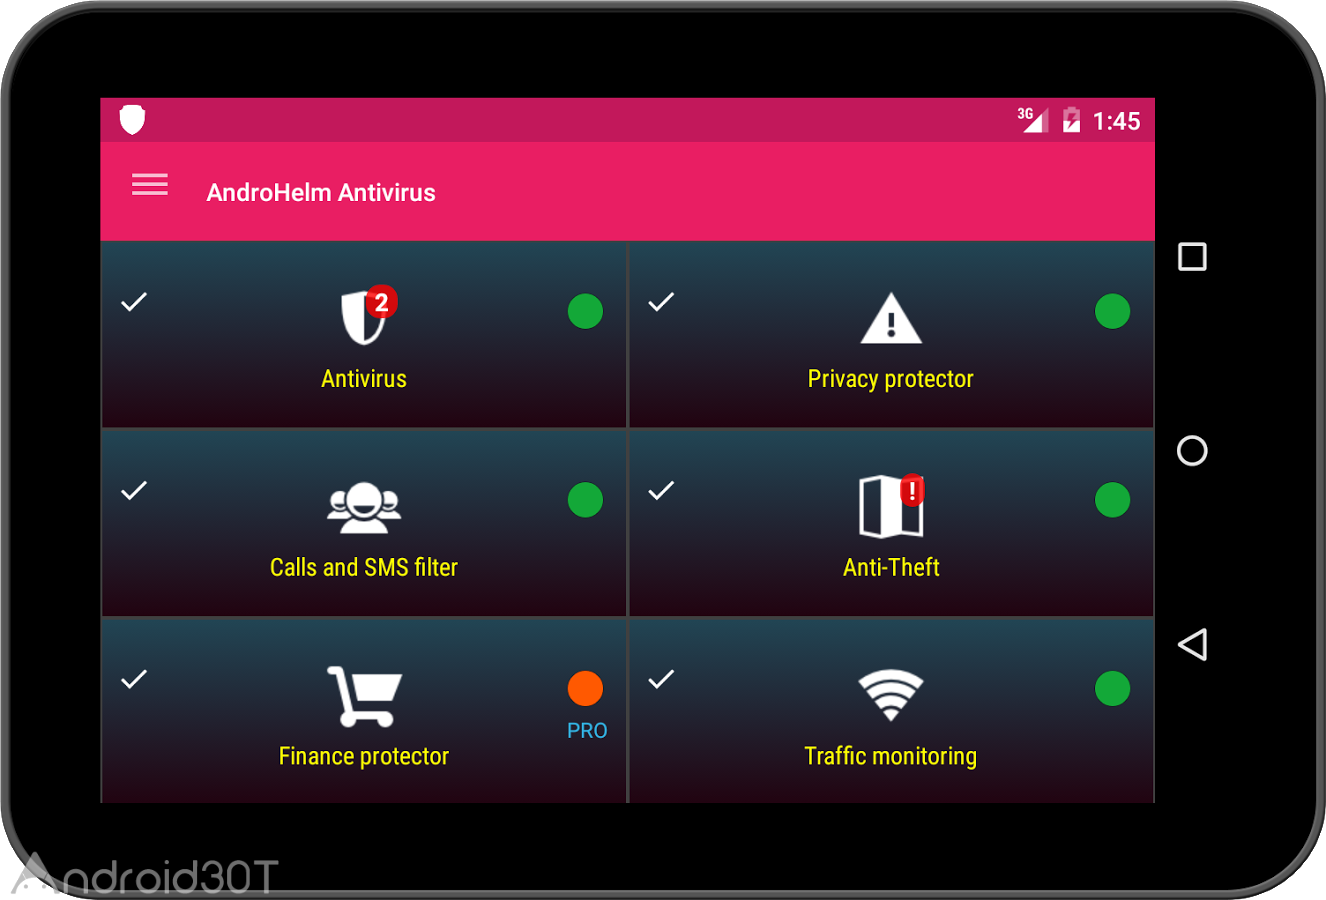The width and height of the screenshot is (1326, 900).
Task: Open the Traffic monitoring Wi-Fi icon
Action: [x=891, y=695]
